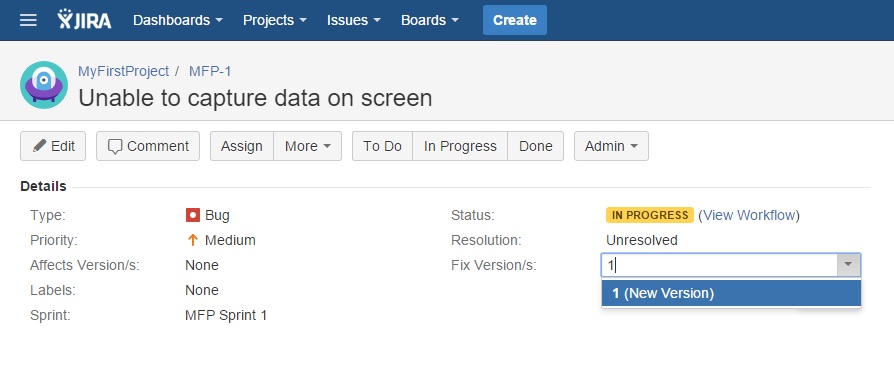Image resolution: width=894 pixels, height=374 pixels.
Task: Click the Comment button
Action: point(148,146)
